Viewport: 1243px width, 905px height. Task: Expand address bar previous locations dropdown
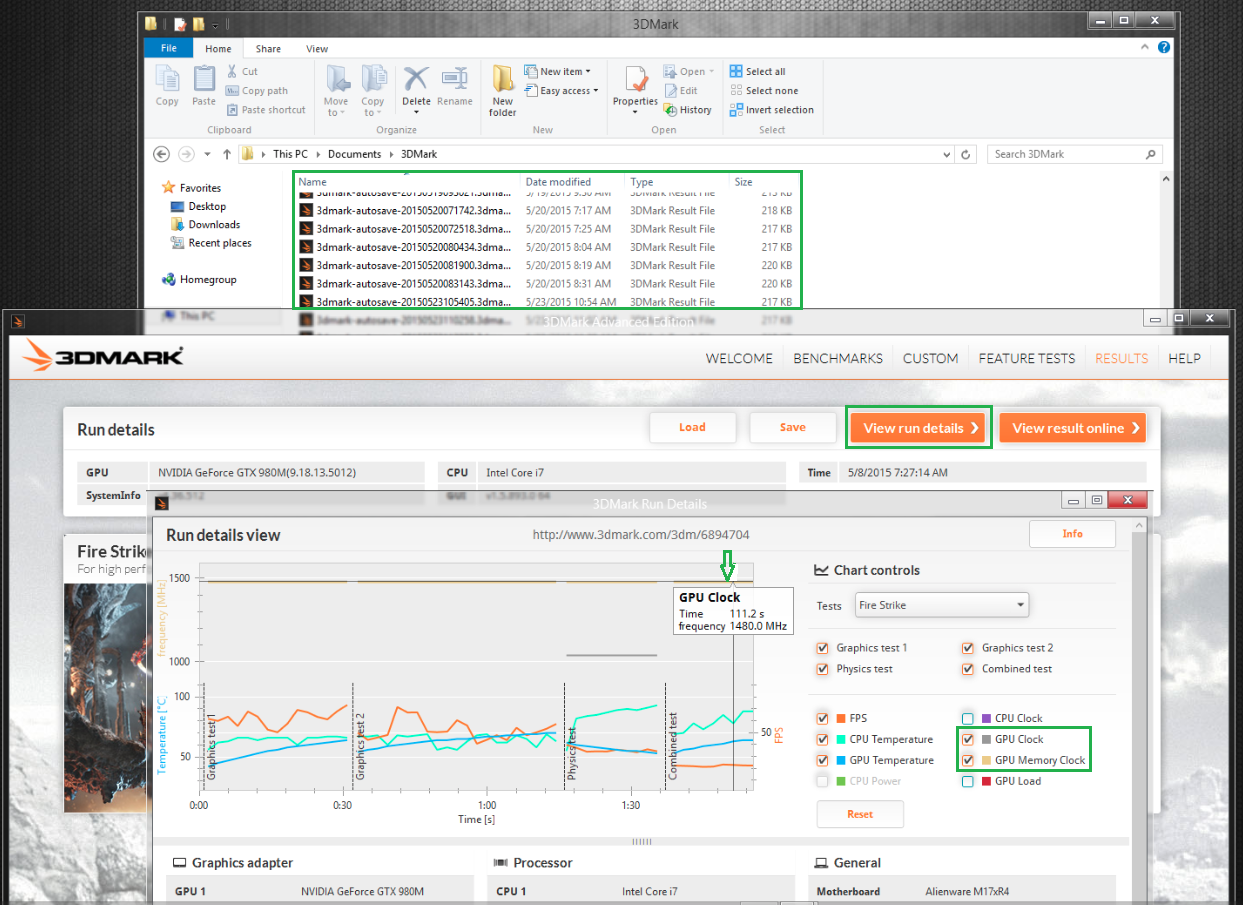[947, 154]
